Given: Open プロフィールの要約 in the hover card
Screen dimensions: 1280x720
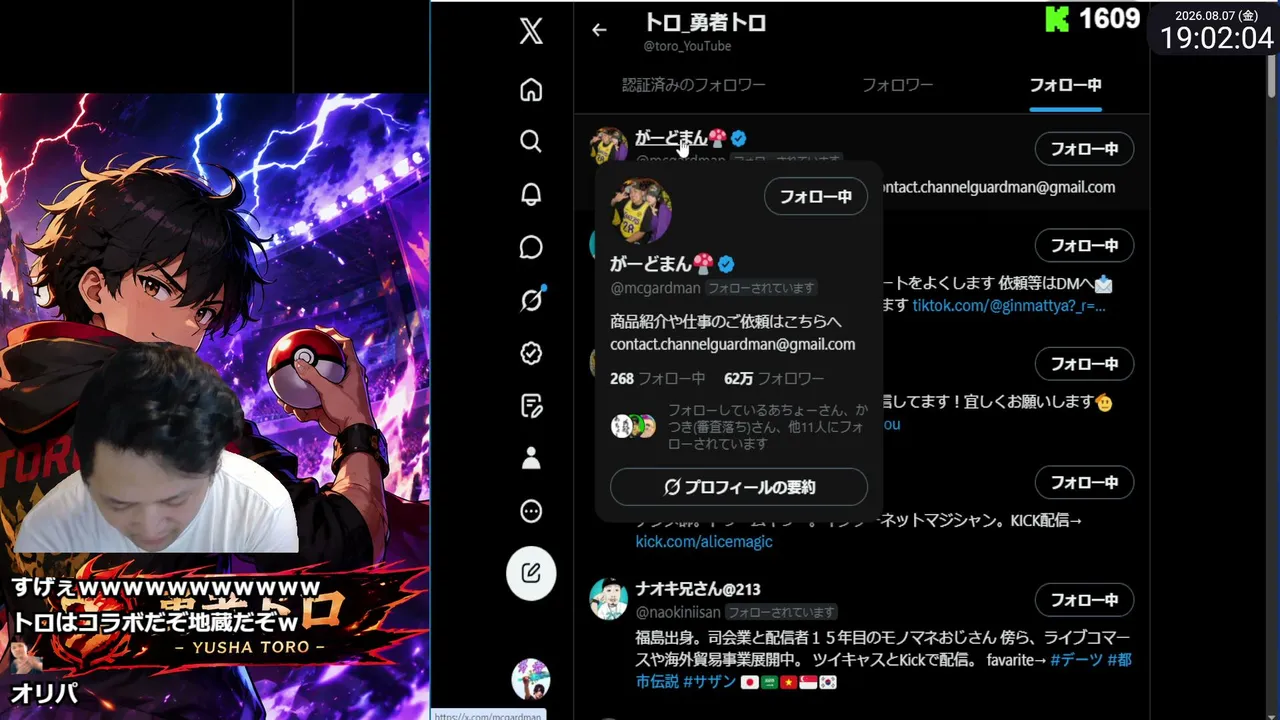Looking at the screenshot, I should (739, 487).
